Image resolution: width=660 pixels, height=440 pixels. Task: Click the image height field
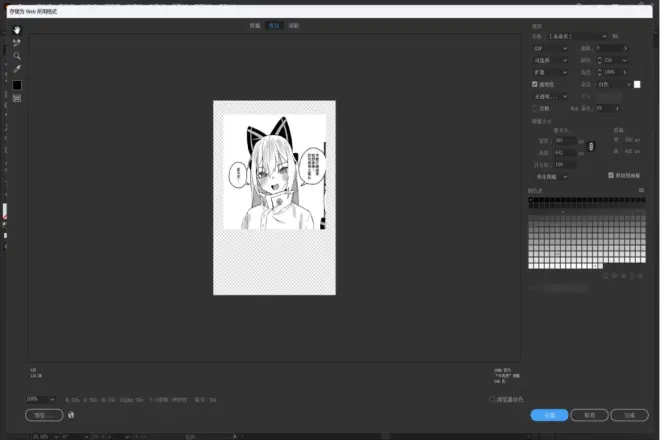pyautogui.click(x=564, y=153)
